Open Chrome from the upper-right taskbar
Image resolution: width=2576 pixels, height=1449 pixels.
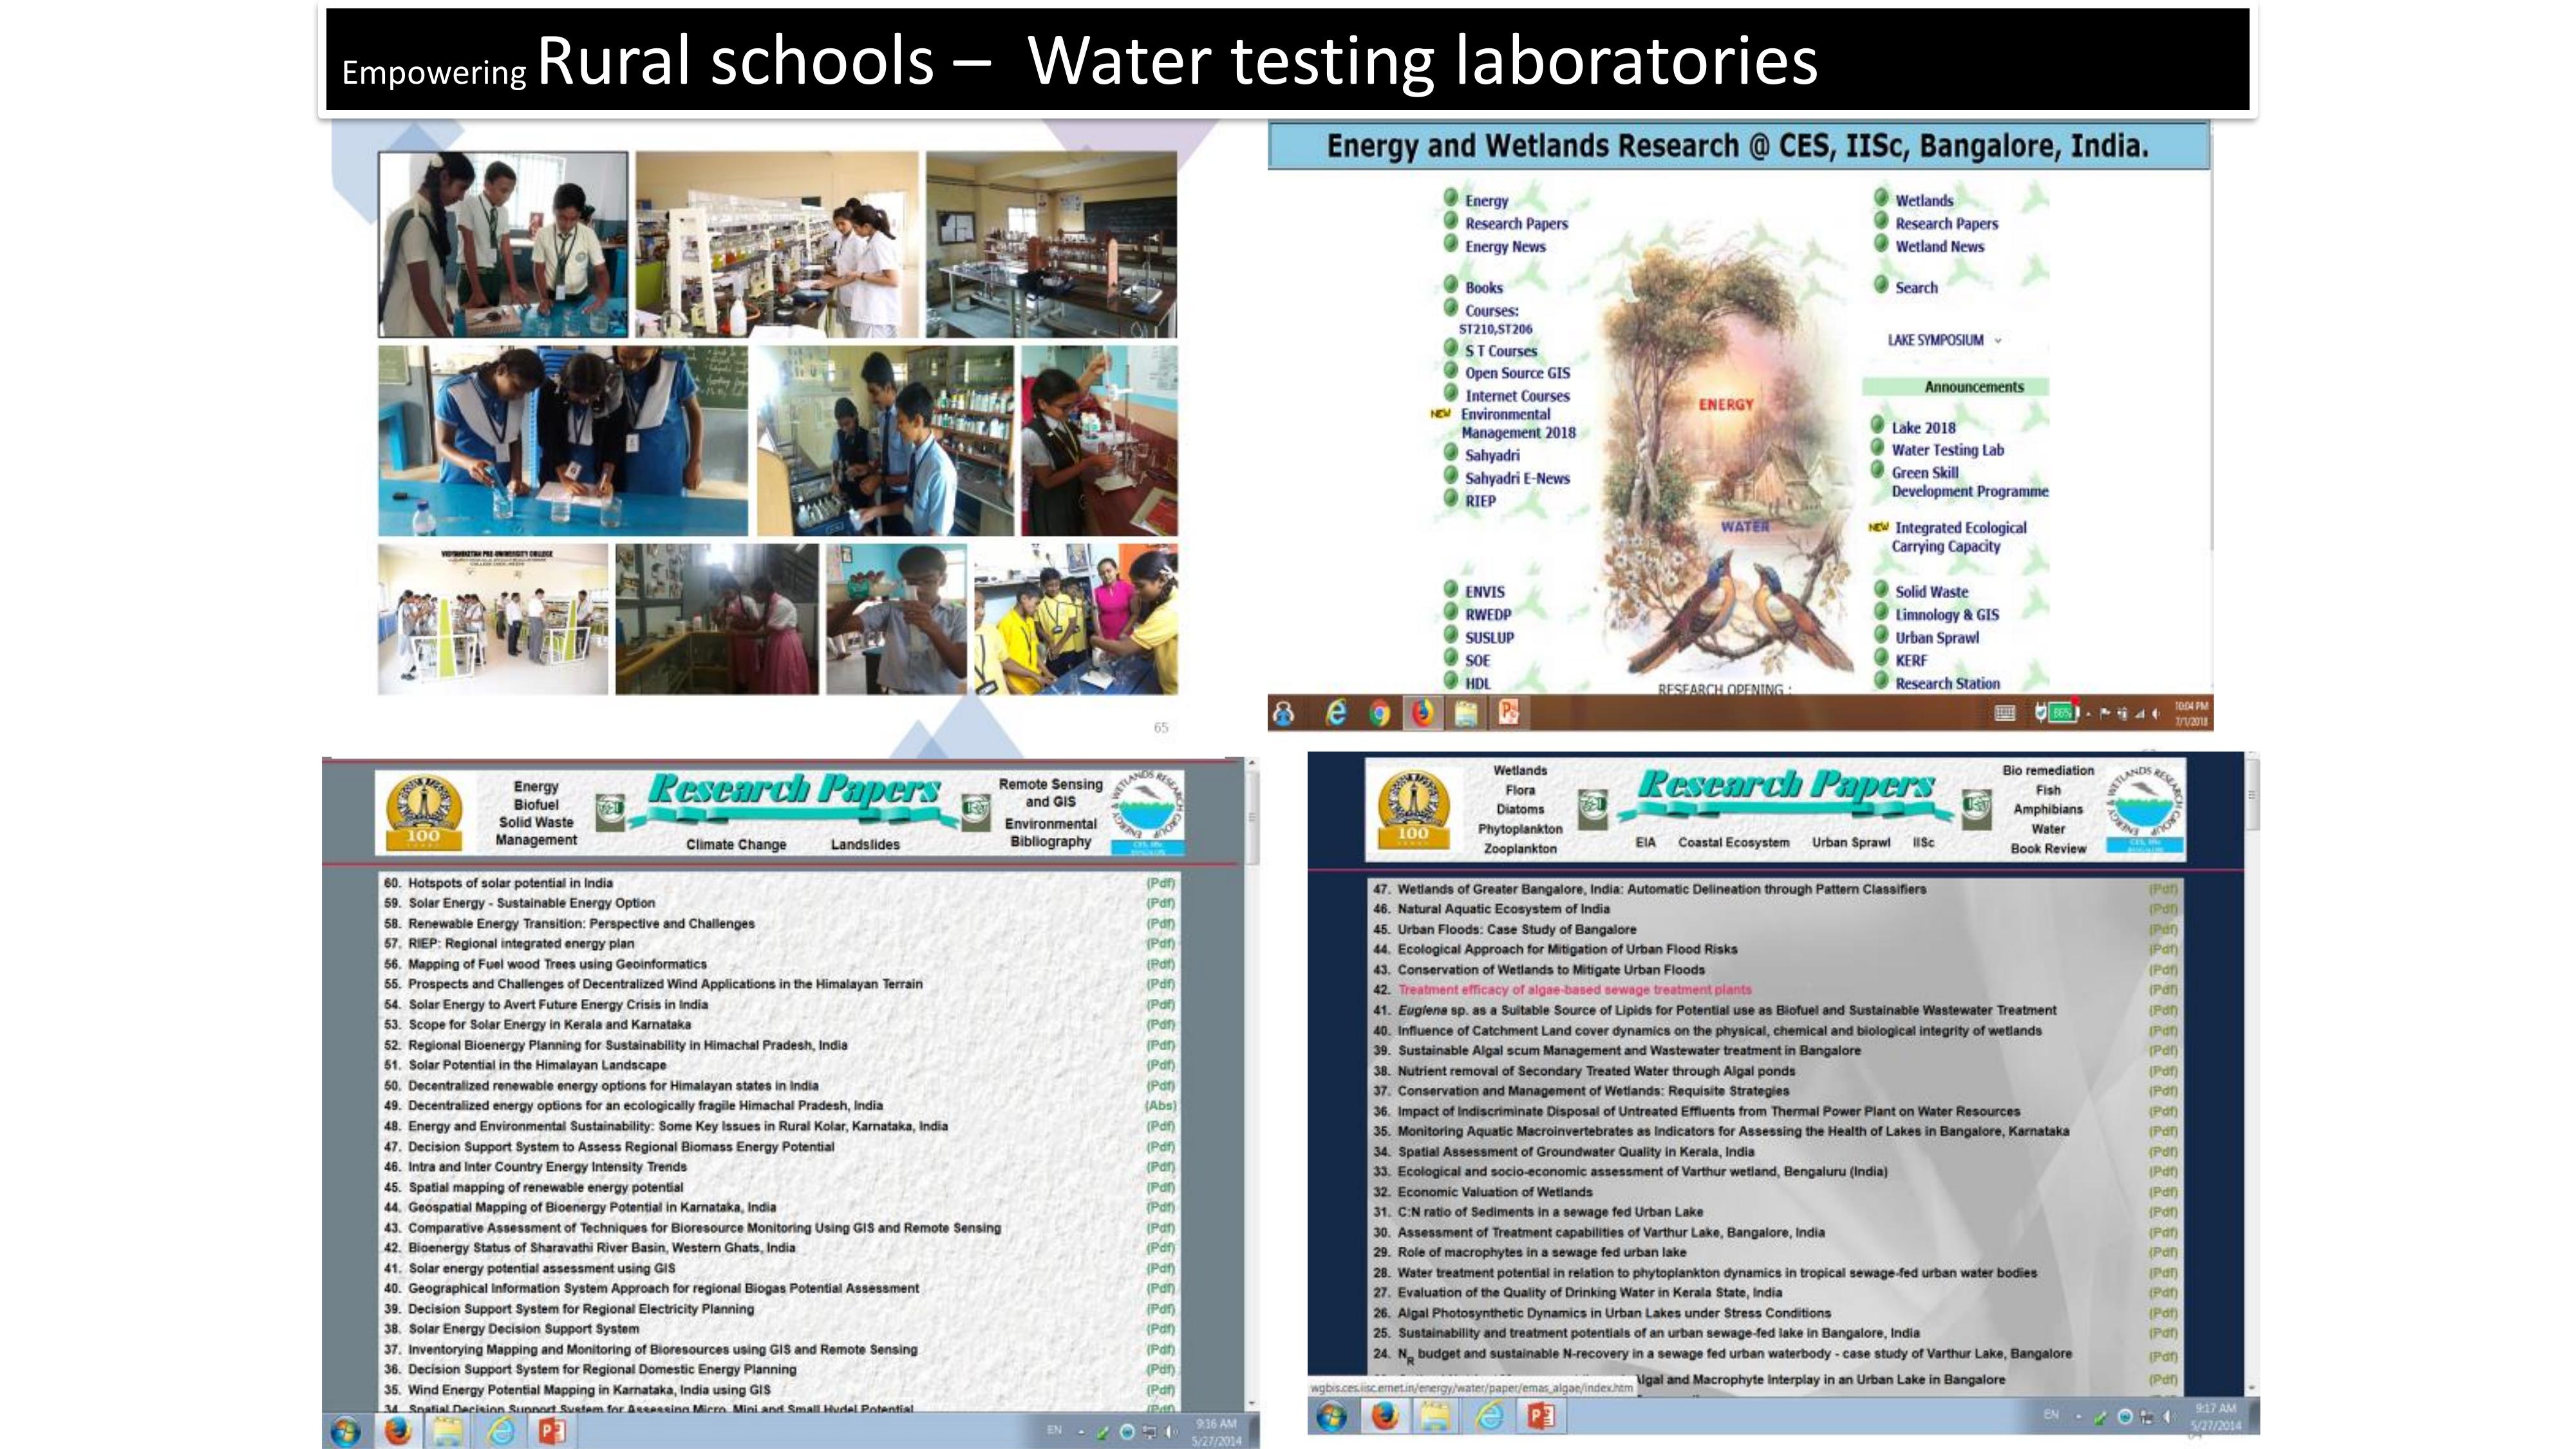(1379, 713)
